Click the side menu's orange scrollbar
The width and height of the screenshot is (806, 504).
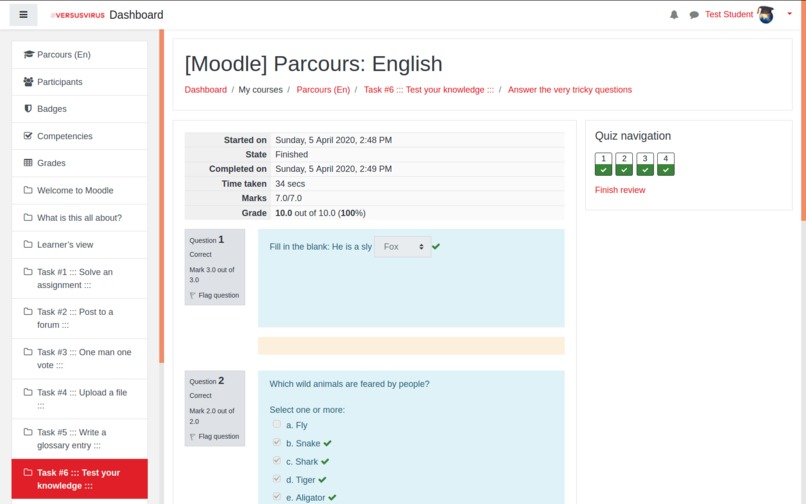pos(161,195)
